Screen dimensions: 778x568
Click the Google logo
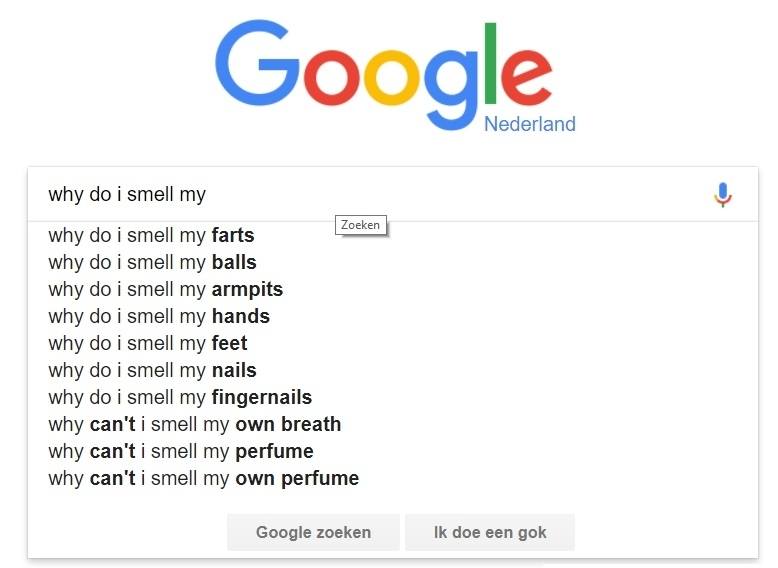384,74
